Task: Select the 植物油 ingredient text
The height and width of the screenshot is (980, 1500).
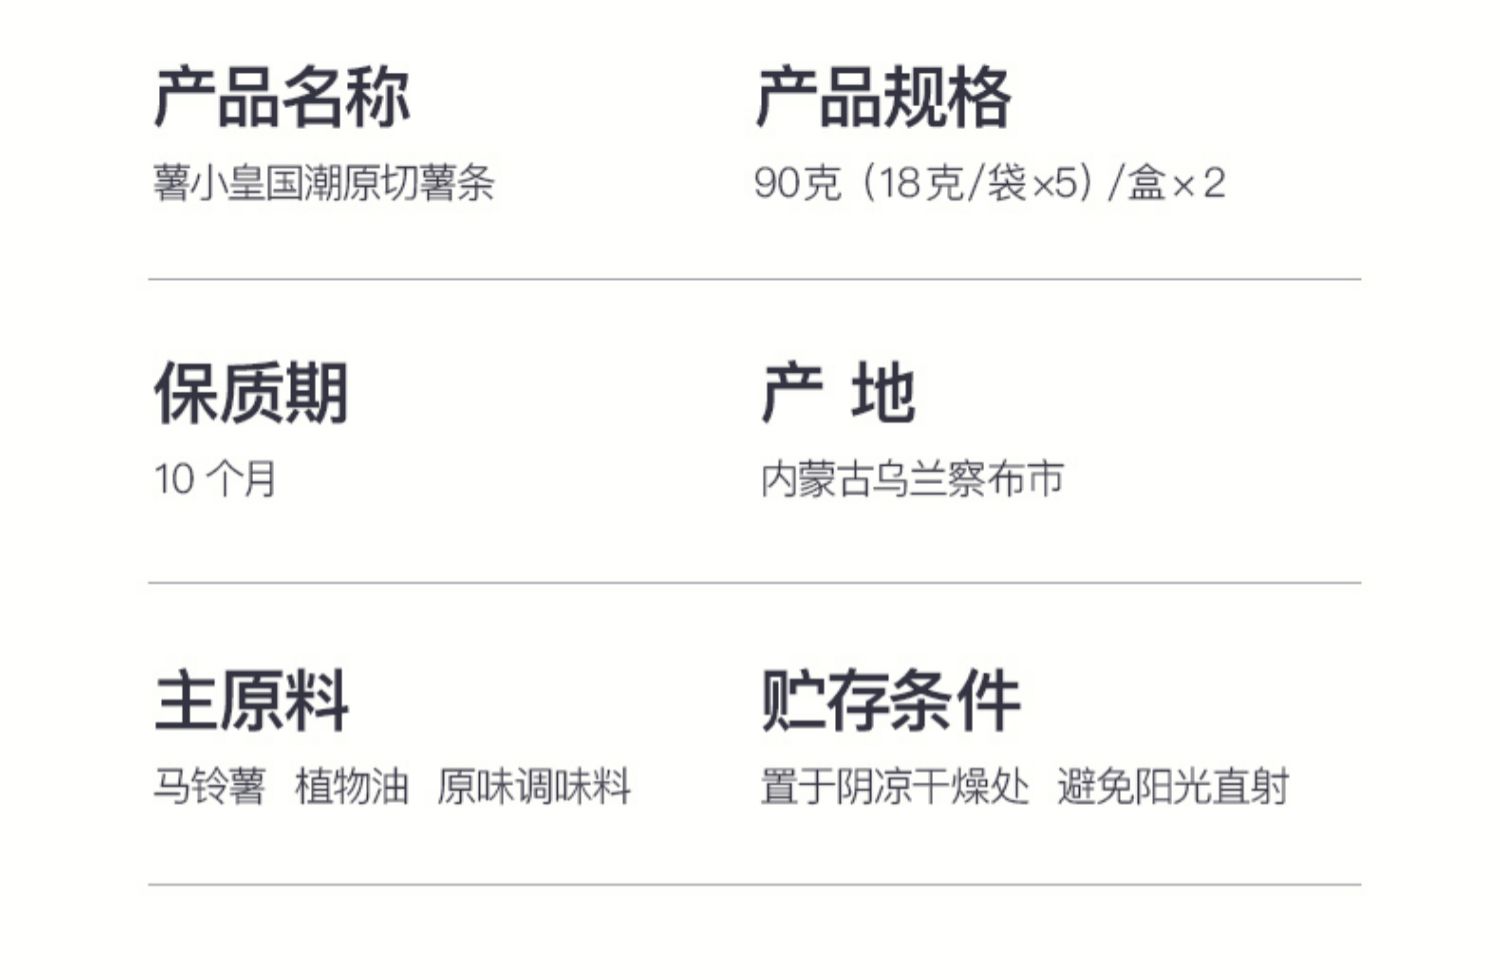Action: pos(352,786)
